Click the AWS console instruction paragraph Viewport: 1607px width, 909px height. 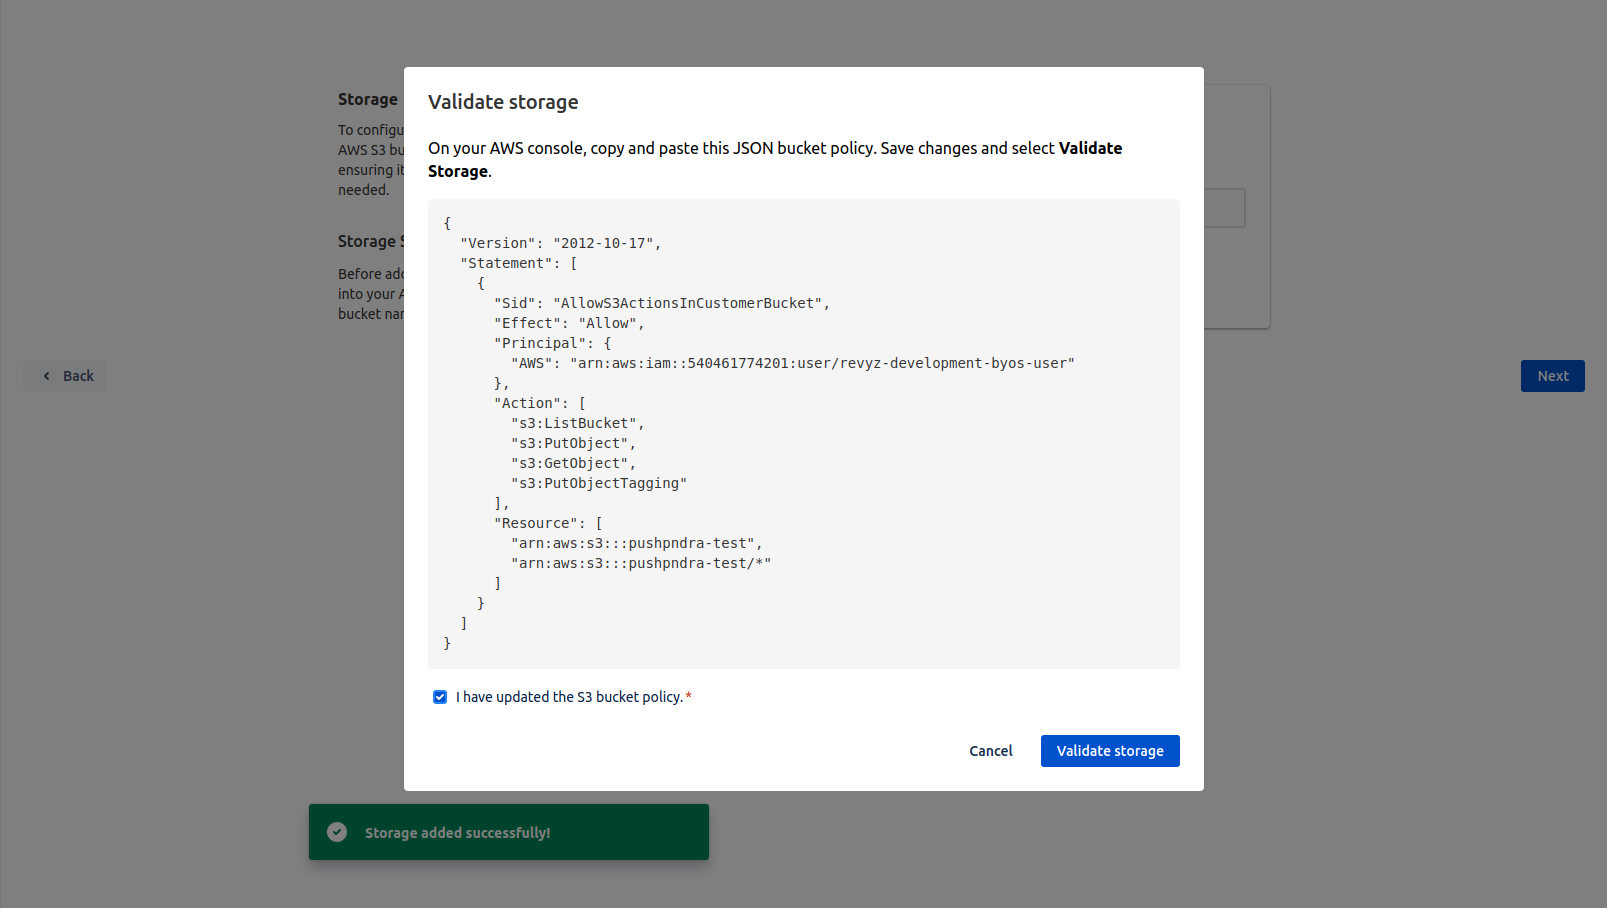775,159
